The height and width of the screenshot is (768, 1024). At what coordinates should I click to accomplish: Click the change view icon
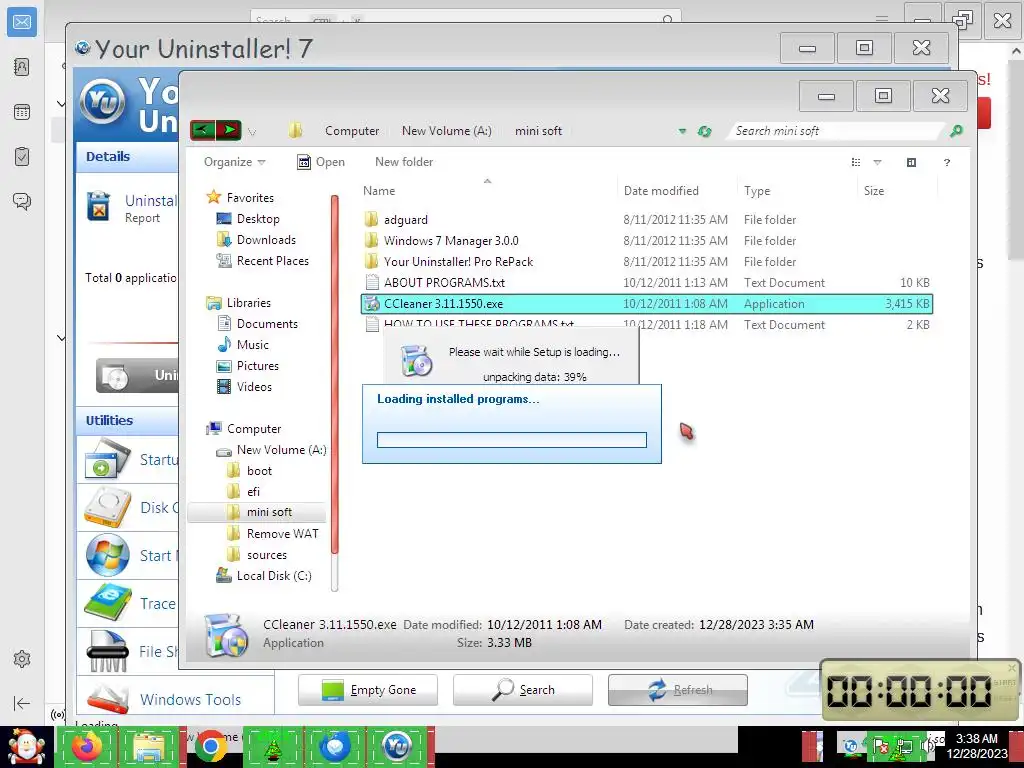pyautogui.click(x=856, y=162)
